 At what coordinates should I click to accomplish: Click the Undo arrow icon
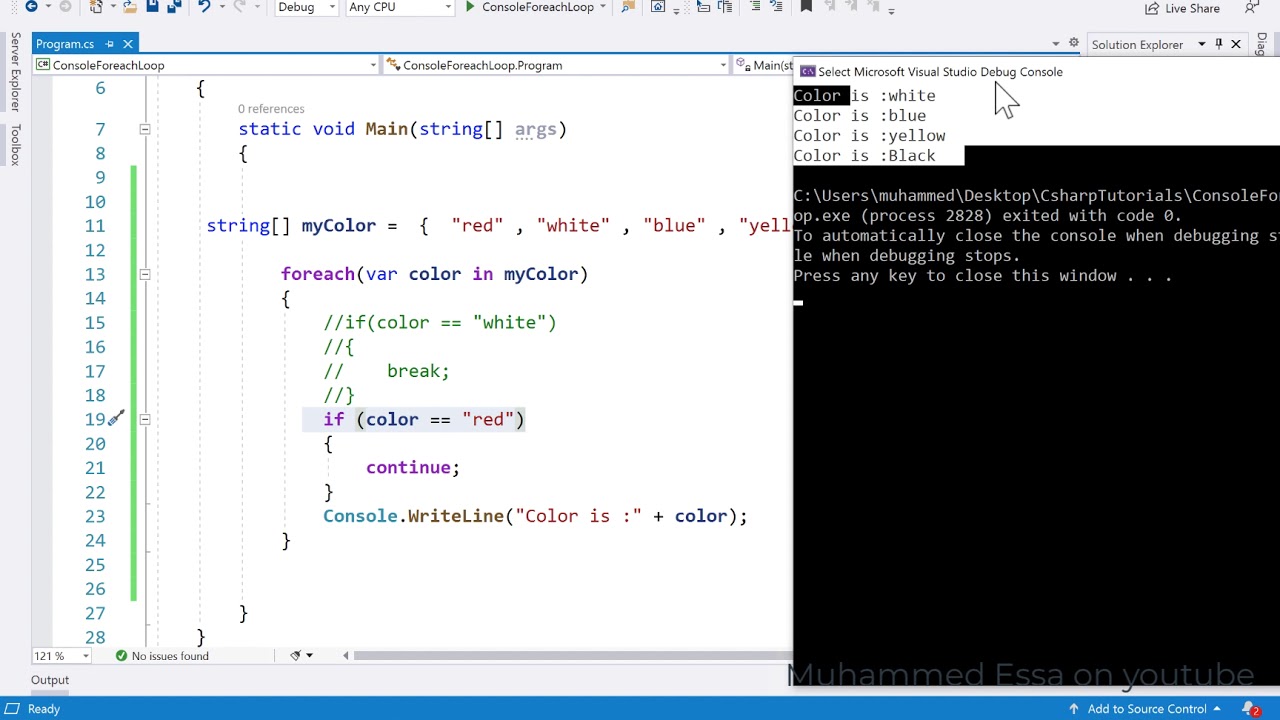[x=204, y=7]
